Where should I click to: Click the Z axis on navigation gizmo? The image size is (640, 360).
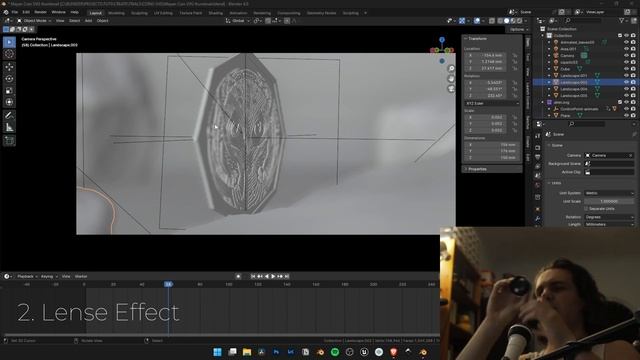(x=442, y=40)
